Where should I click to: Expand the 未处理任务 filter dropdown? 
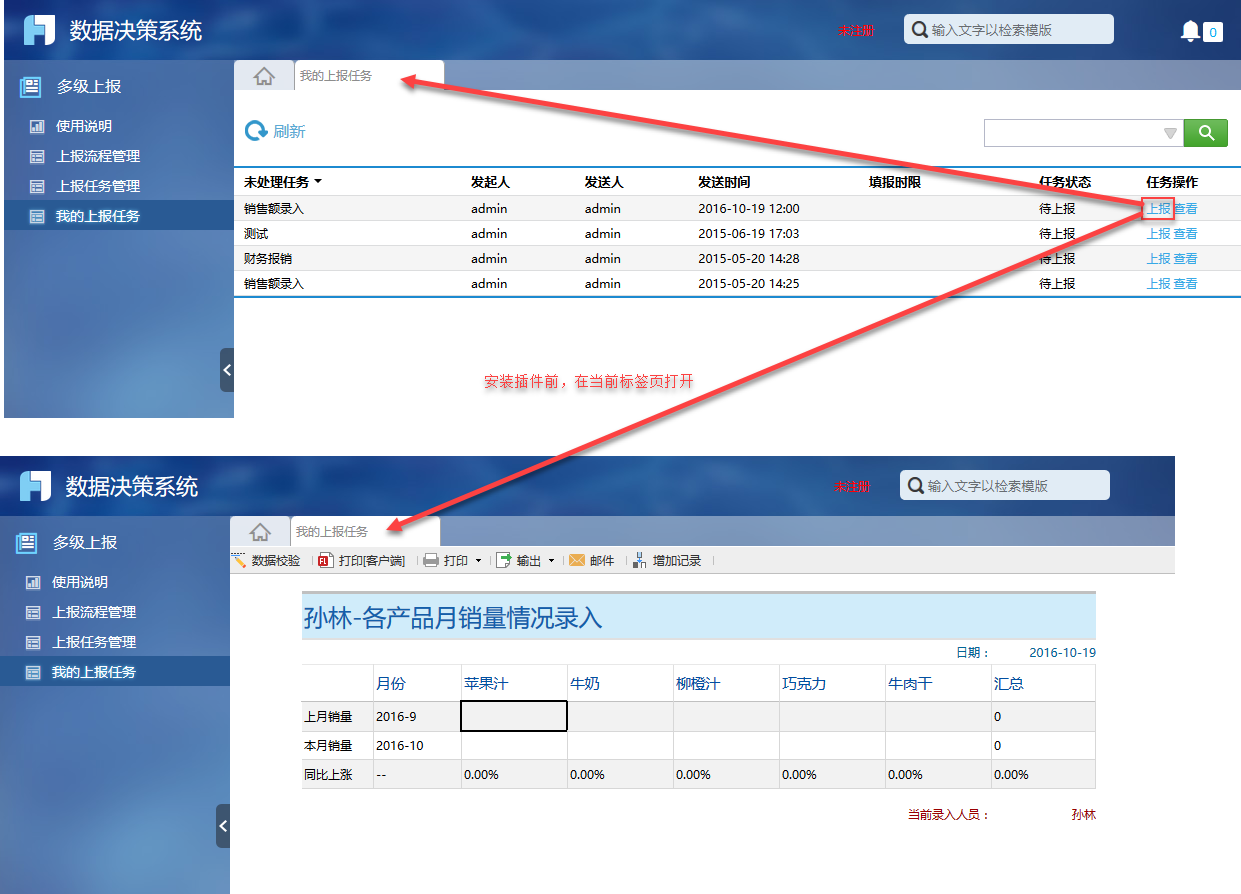pyautogui.click(x=318, y=182)
